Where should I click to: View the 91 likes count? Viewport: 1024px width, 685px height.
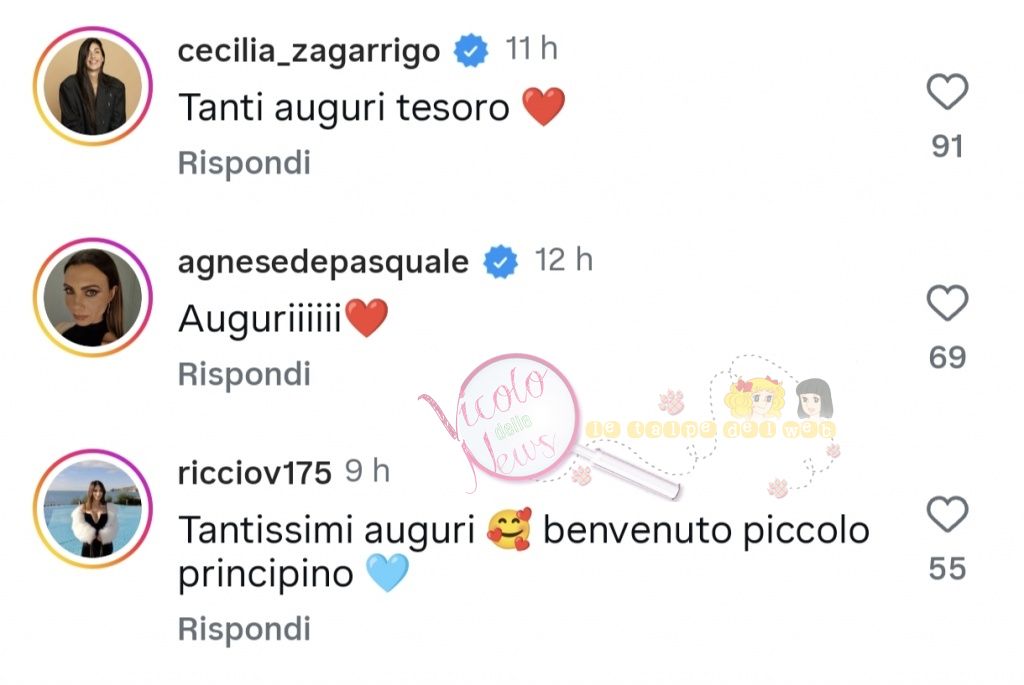[947, 146]
